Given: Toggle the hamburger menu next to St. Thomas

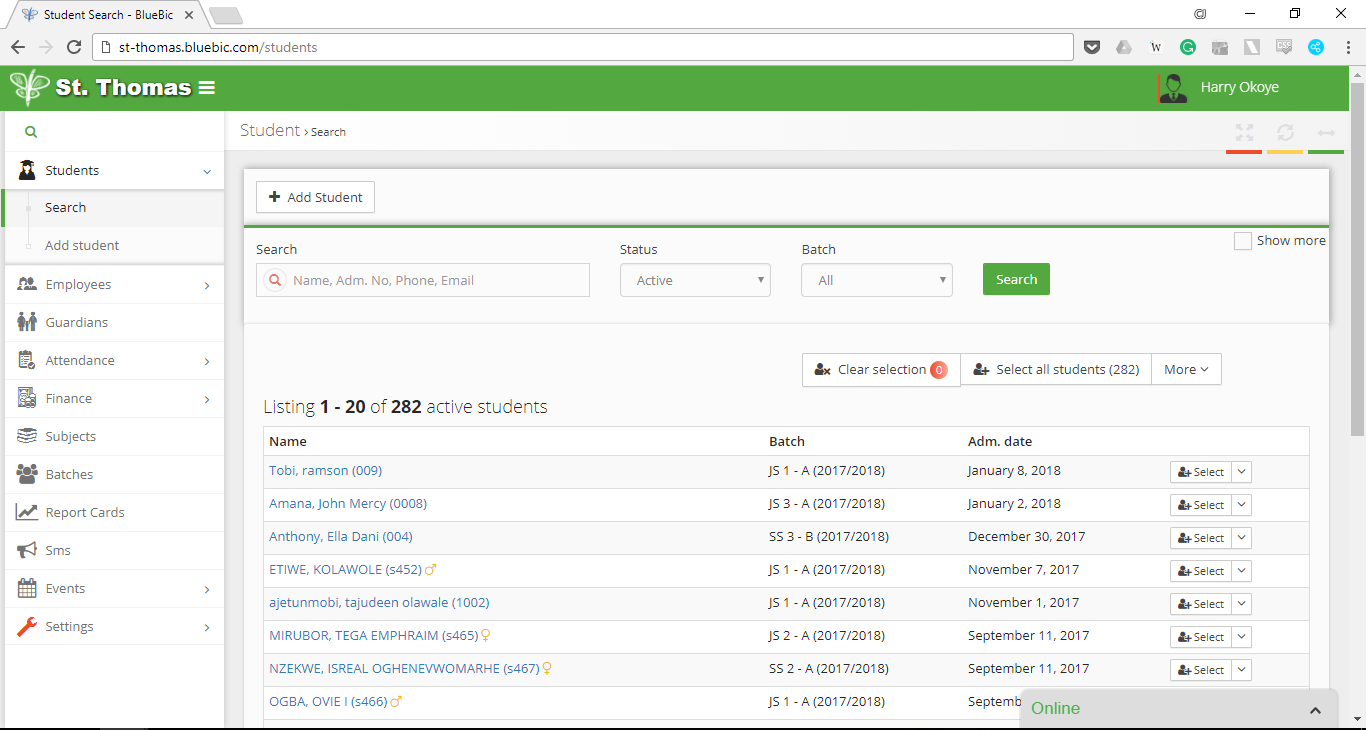Looking at the screenshot, I should [207, 87].
